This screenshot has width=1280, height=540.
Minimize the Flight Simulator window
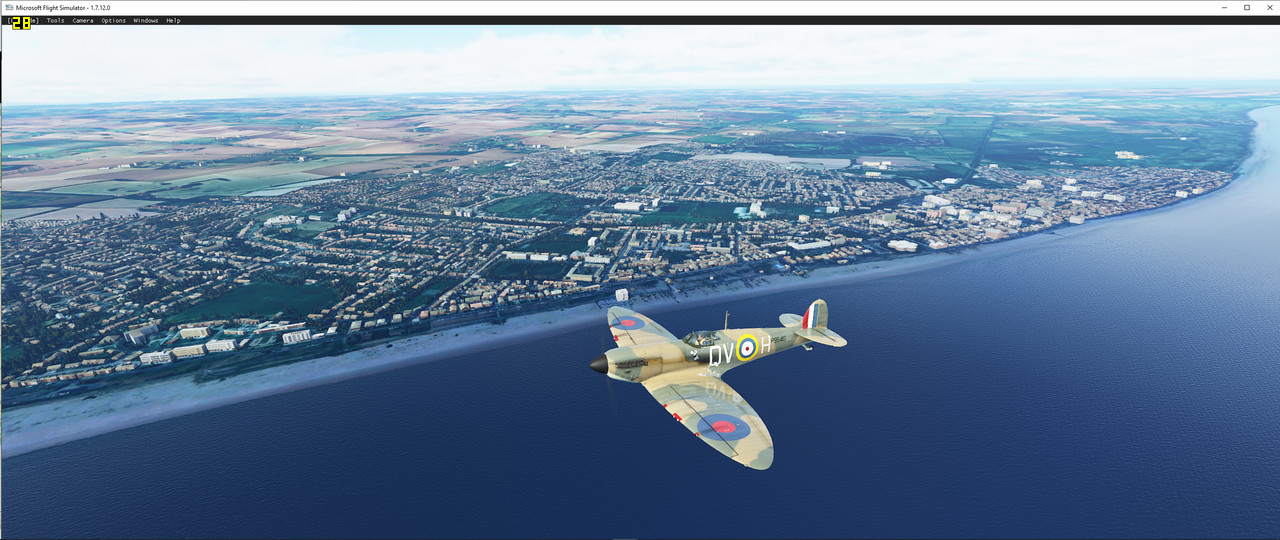[1226, 7]
